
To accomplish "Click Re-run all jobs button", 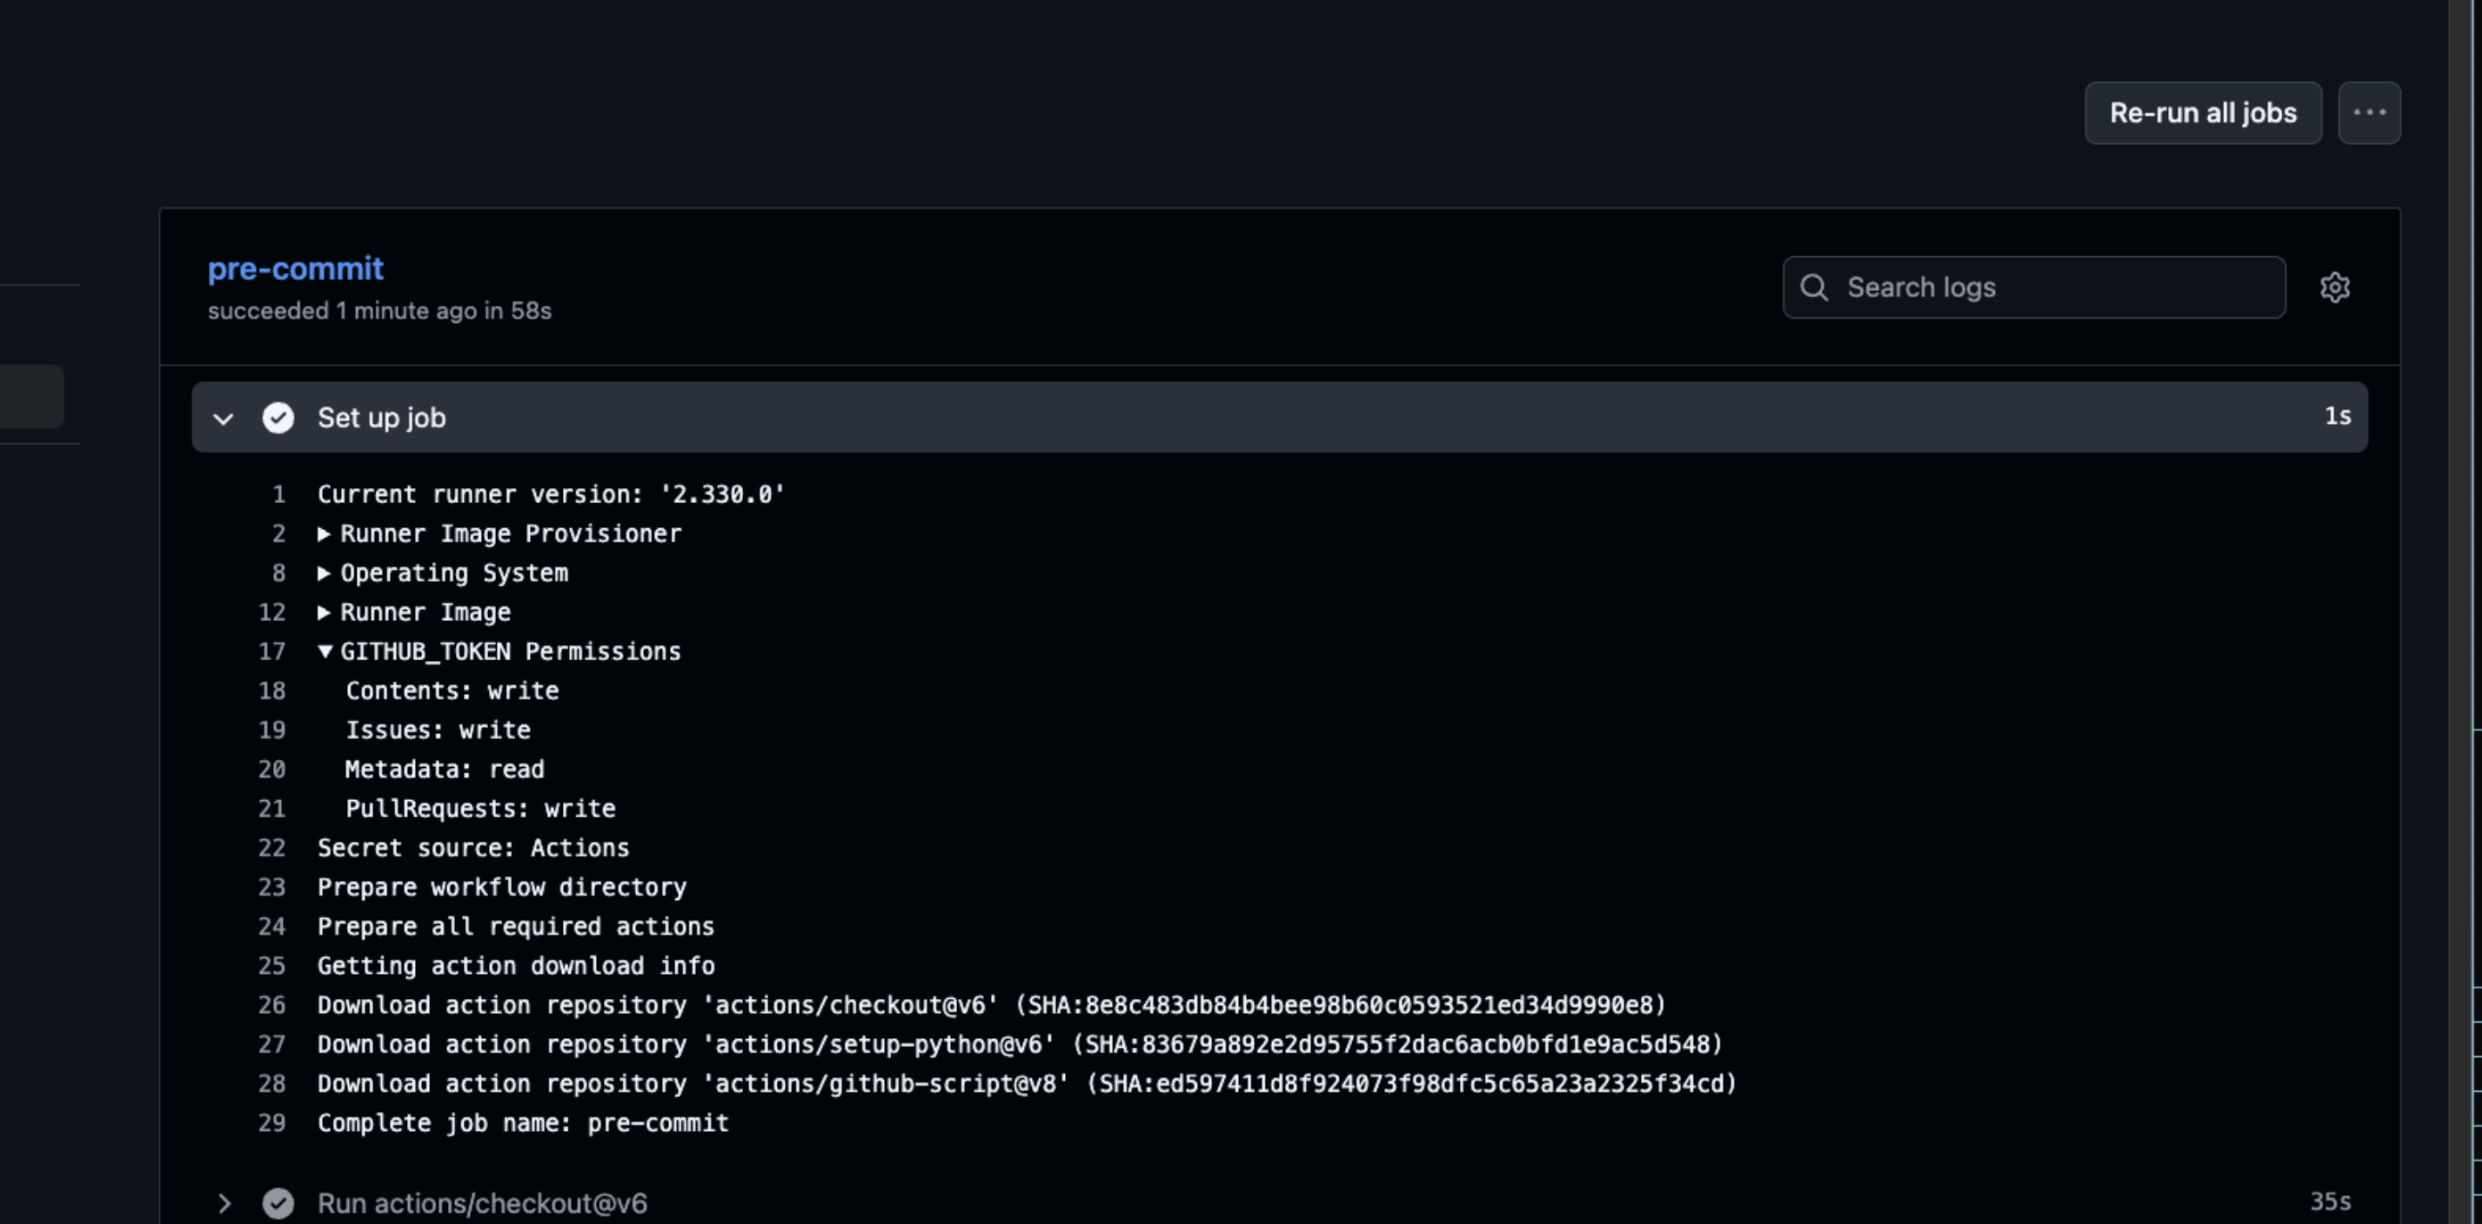I will click(x=2202, y=113).
